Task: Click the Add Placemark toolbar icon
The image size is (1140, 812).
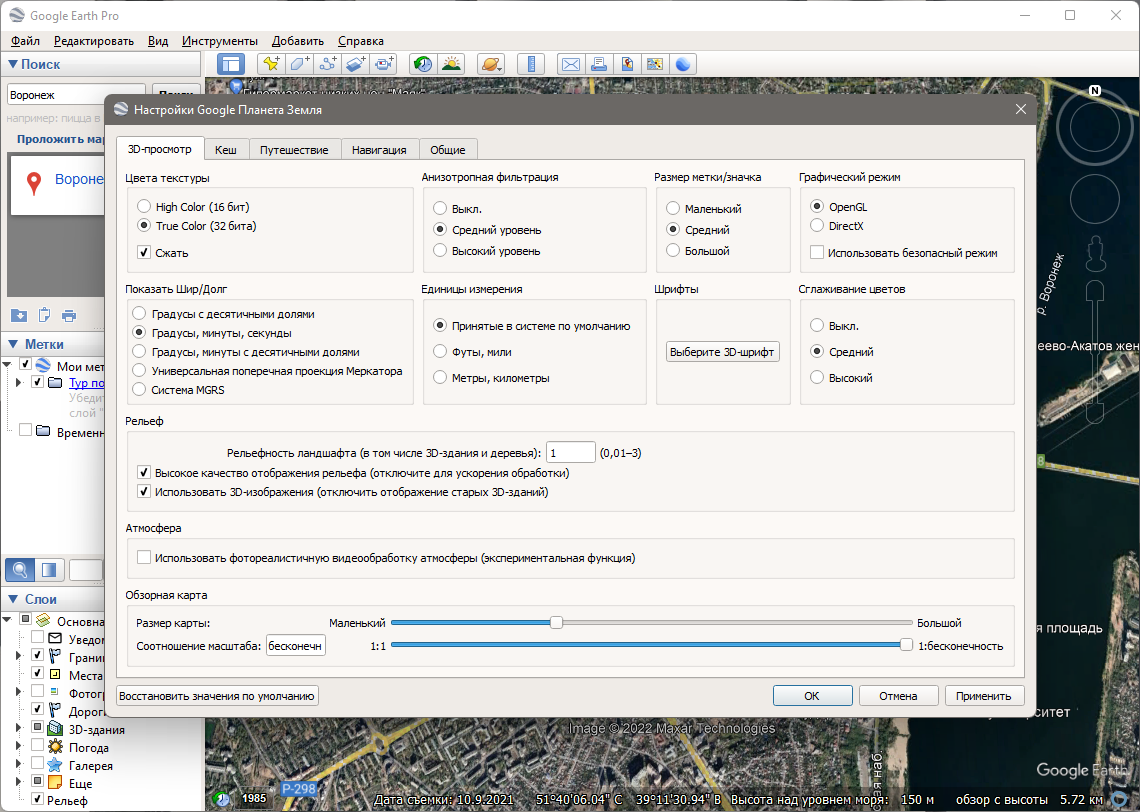Action: 269,64
